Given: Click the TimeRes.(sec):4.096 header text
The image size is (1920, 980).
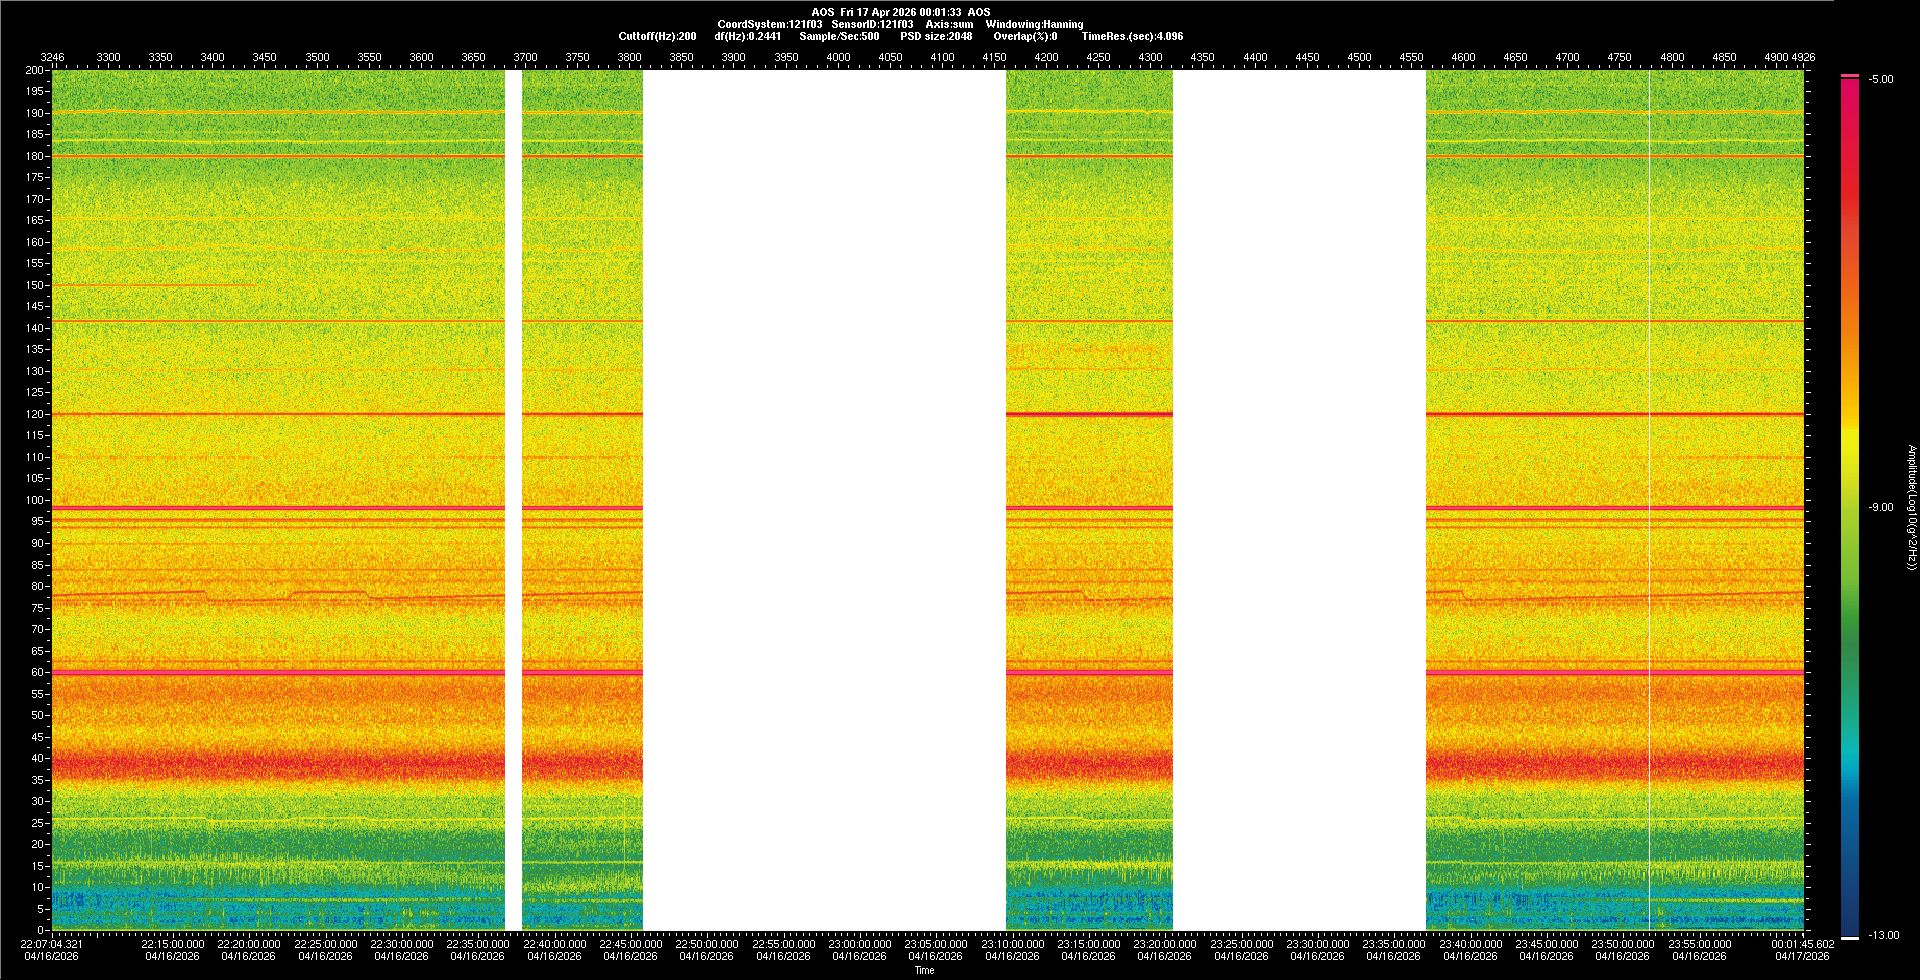Looking at the screenshot, I should pos(1132,36).
